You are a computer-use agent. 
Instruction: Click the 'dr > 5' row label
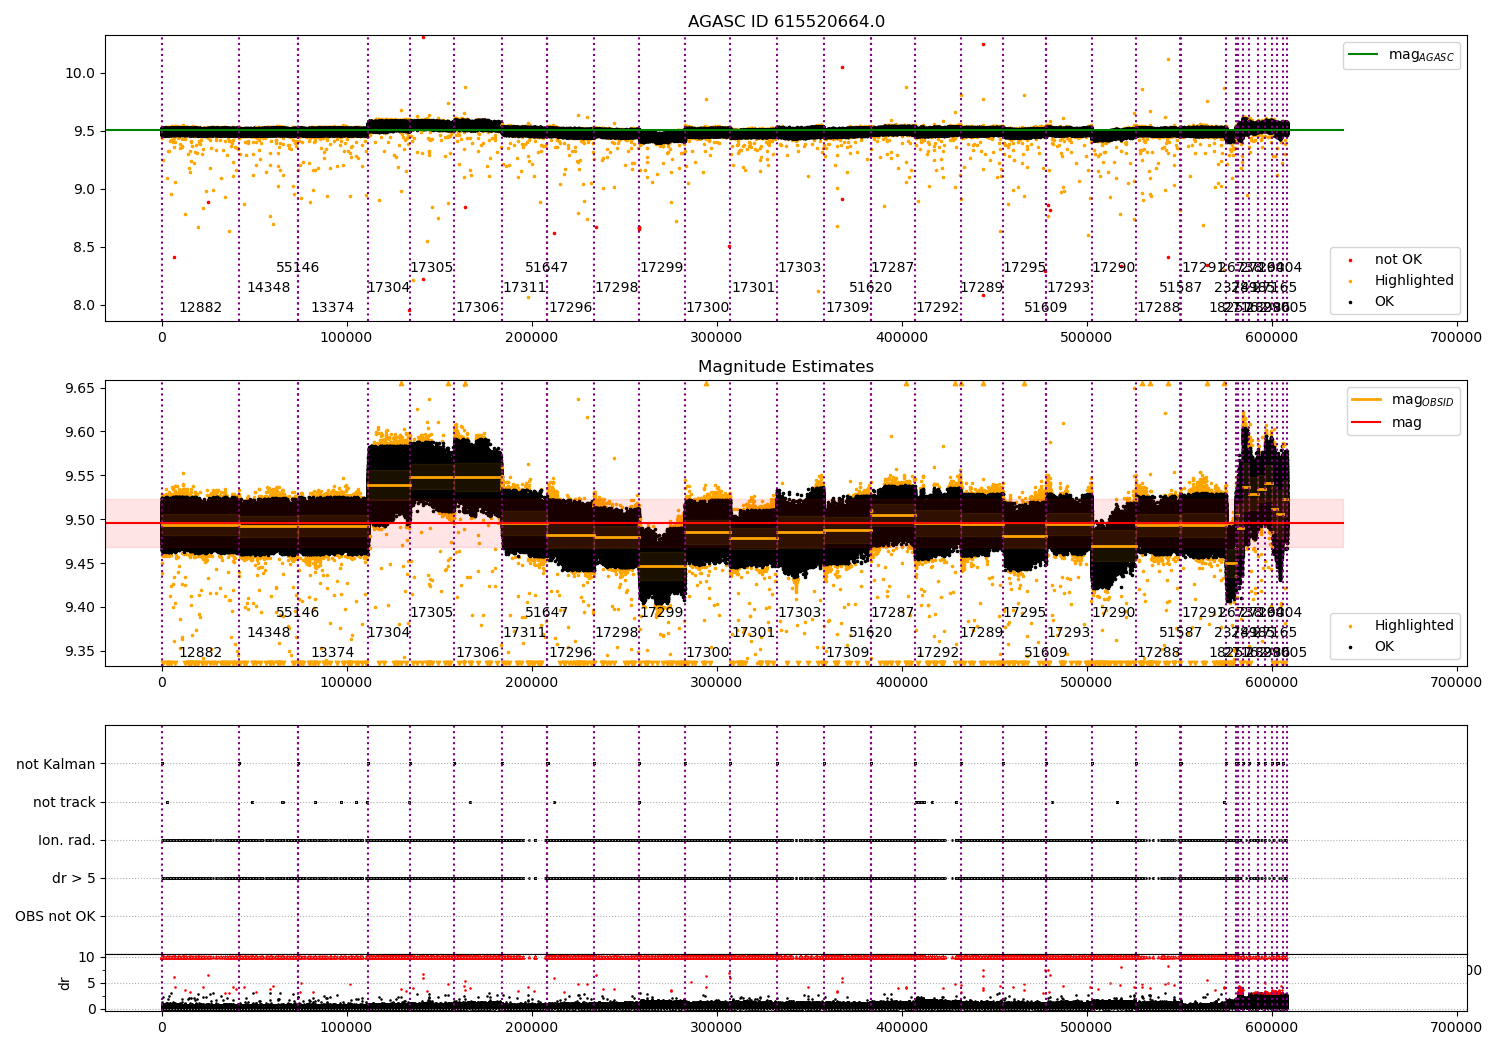pyautogui.click(x=74, y=878)
